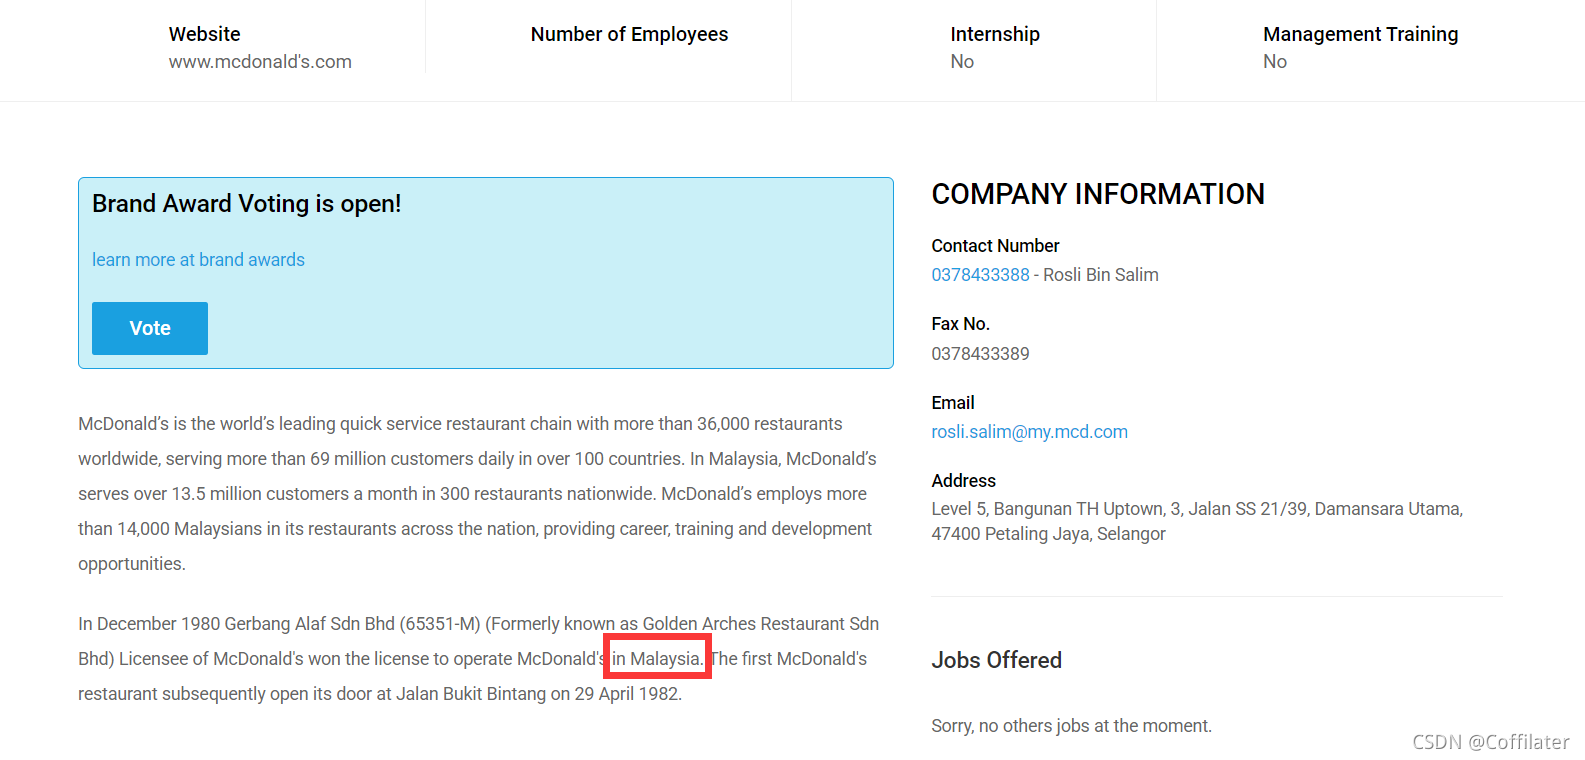Click the 'Address' label
The width and height of the screenshot is (1585, 760).
point(963,481)
